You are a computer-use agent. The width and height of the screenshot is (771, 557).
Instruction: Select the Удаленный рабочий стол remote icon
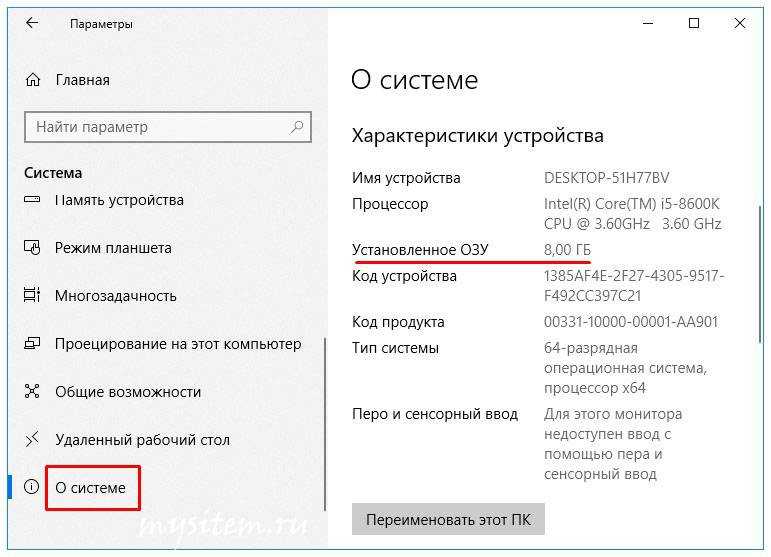pos(32,439)
